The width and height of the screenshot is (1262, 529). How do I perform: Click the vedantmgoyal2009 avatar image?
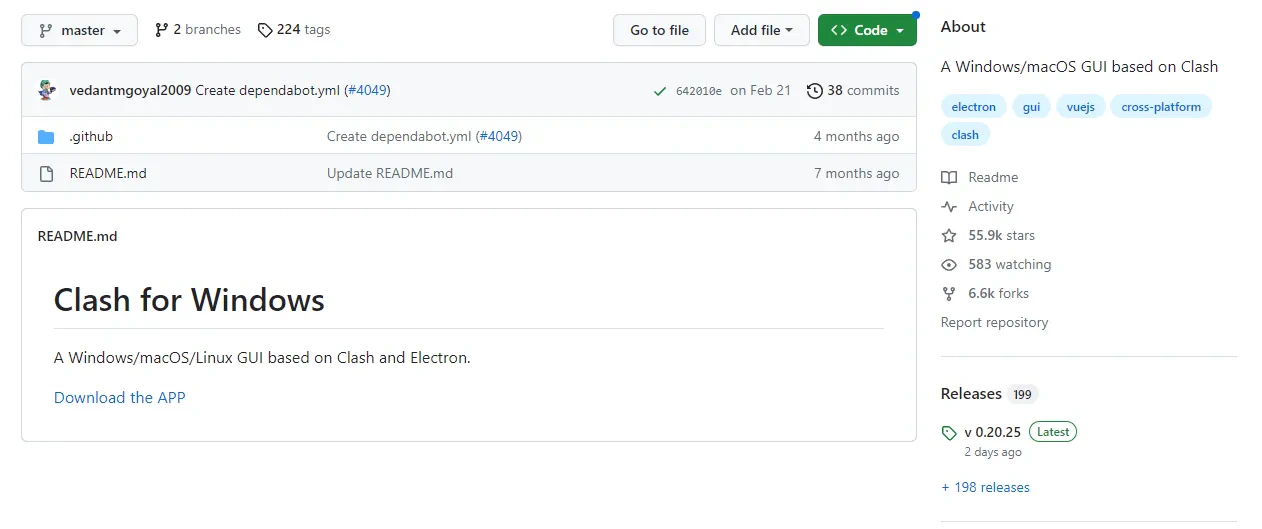pos(47,90)
